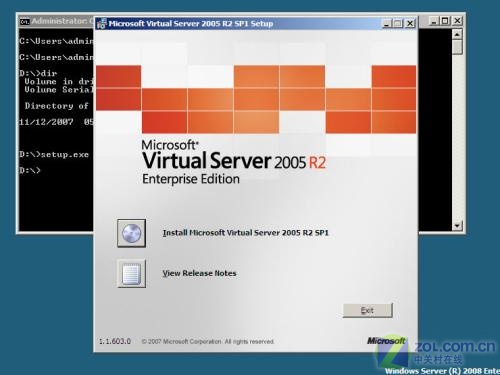Click the Administrator command prompt title icon
Viewport: 500px width, 375px height.
click(25, 21)
